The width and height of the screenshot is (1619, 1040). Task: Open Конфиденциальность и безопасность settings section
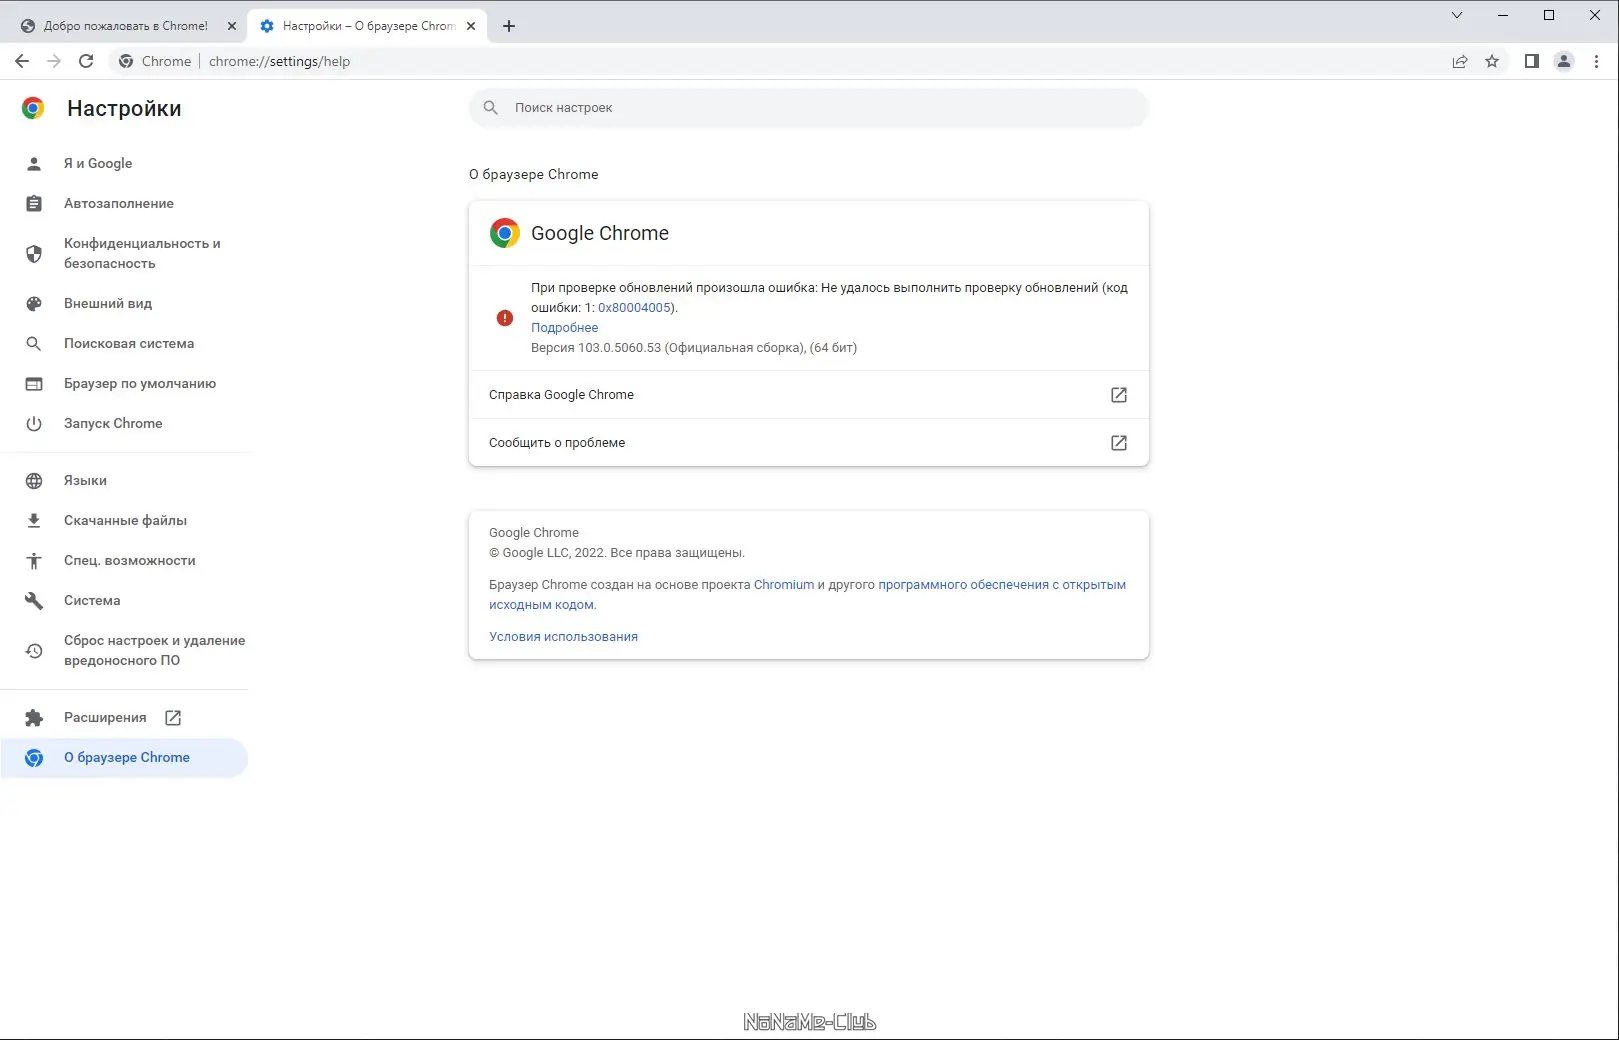[141, 253]
